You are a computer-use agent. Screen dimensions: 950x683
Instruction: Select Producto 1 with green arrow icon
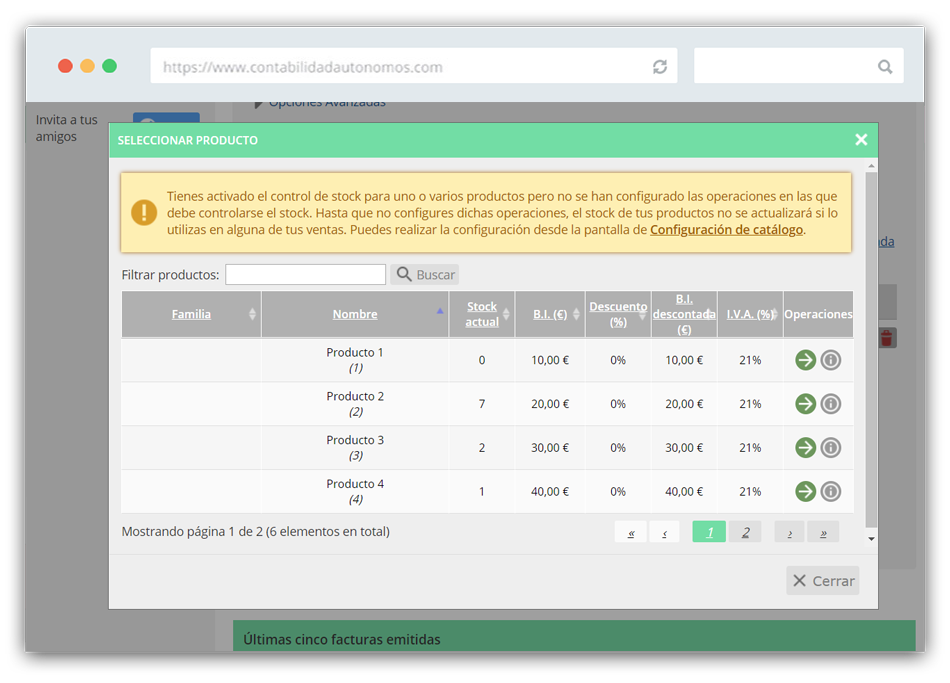pos(805,360)
